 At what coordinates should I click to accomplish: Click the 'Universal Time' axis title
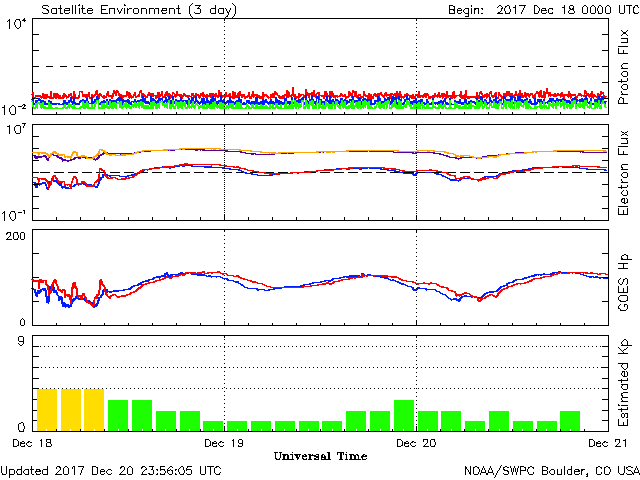(x=320, y=456)
